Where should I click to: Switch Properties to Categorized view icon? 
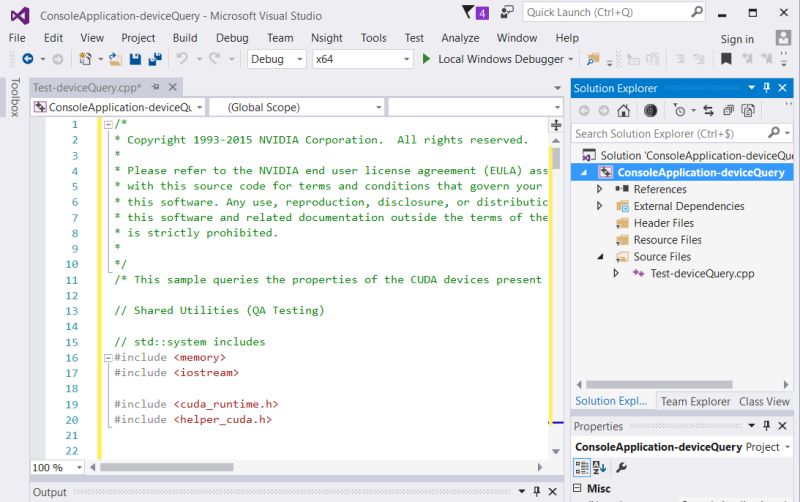click(582, 467)
